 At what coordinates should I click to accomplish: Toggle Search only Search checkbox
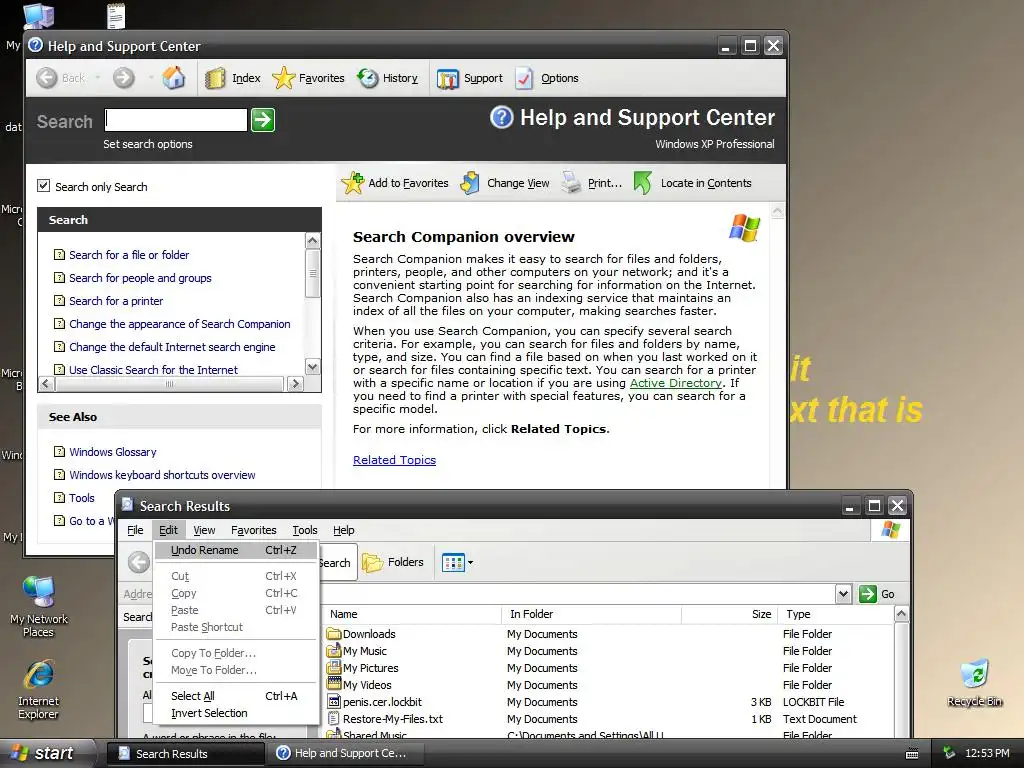pyautogui.click(x=44, y=186)
